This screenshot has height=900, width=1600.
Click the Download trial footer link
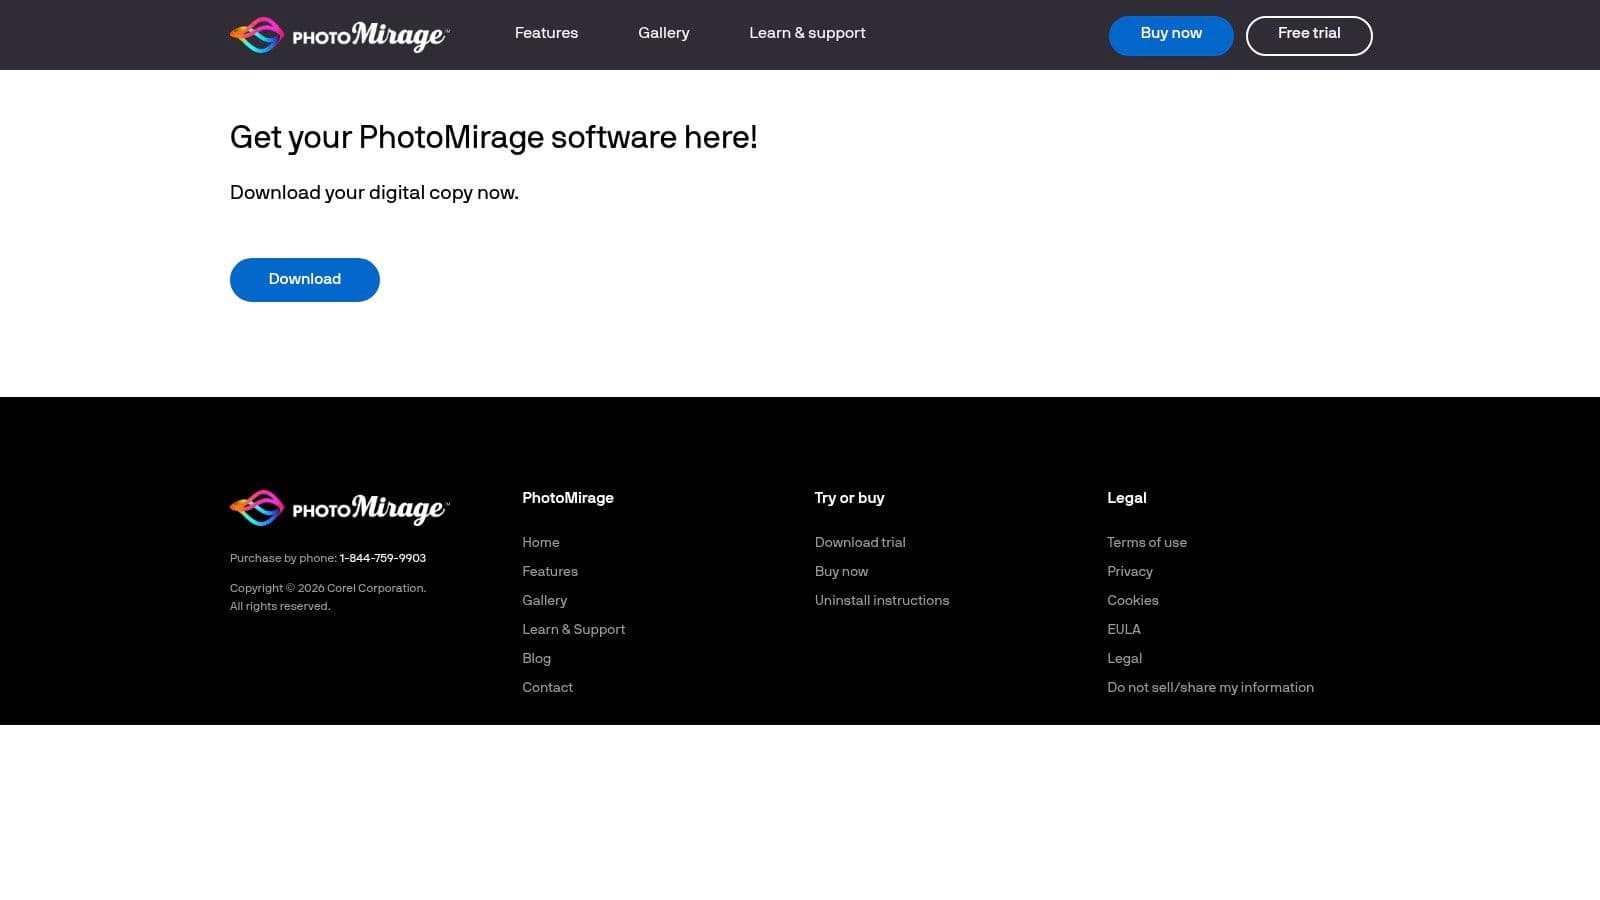pos(860,542)
